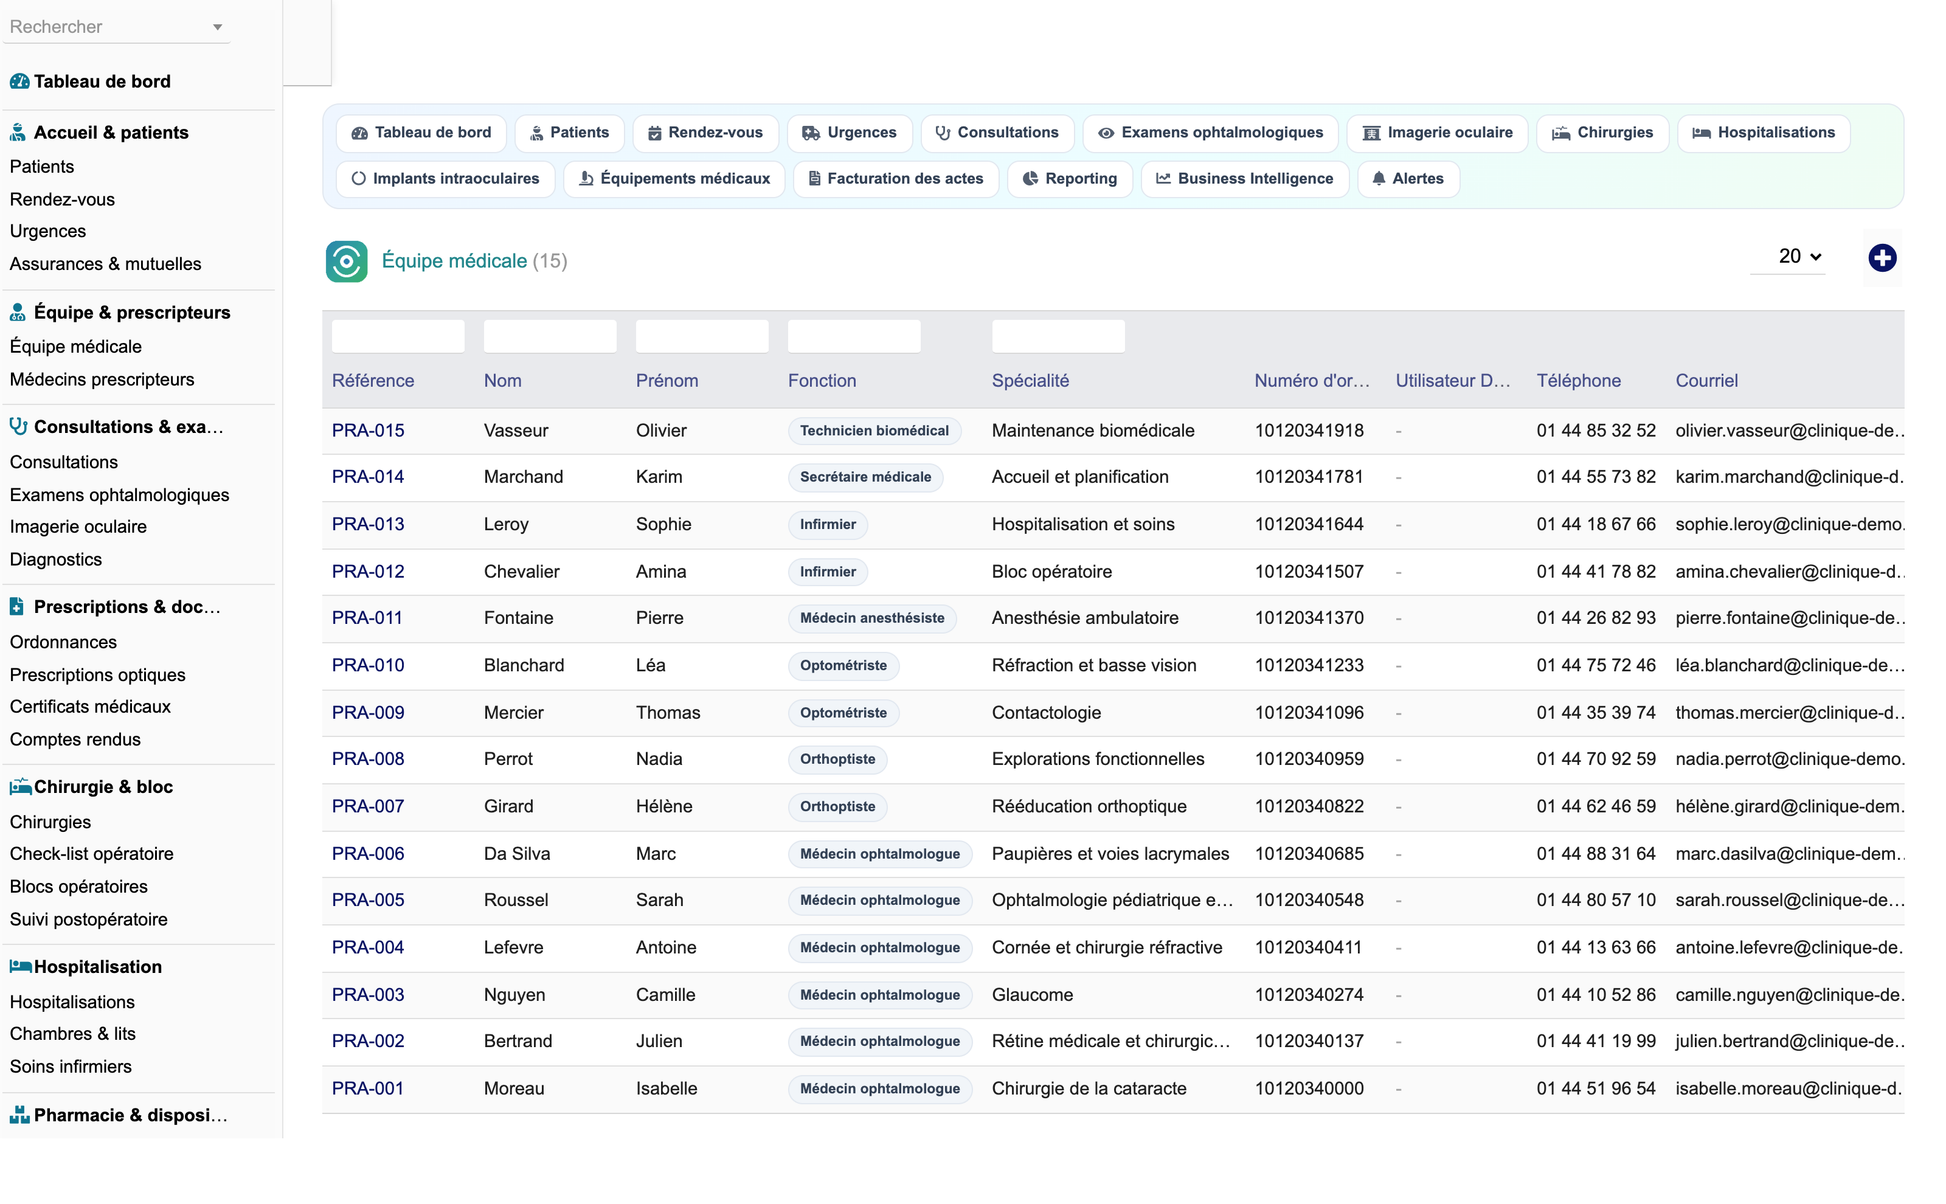Click the ambulance icon on Urgences shortcut
This screenshot has width=1946, height=1204.
811,132
